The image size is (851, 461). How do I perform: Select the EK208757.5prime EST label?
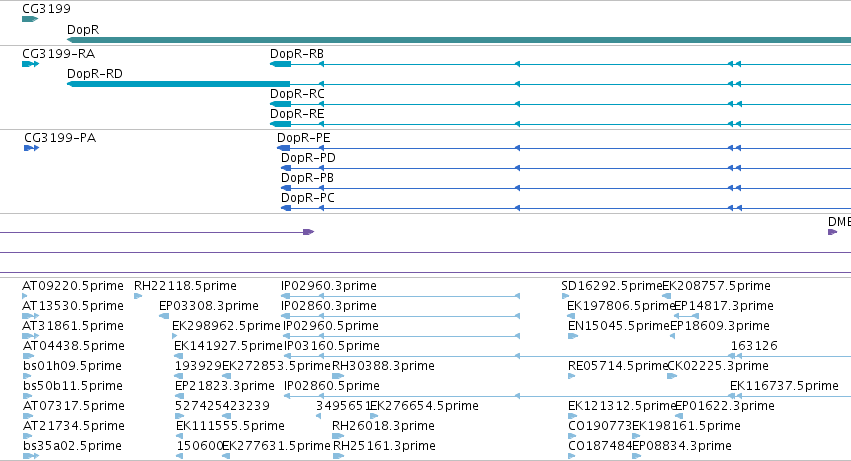(x=716, y=286)
